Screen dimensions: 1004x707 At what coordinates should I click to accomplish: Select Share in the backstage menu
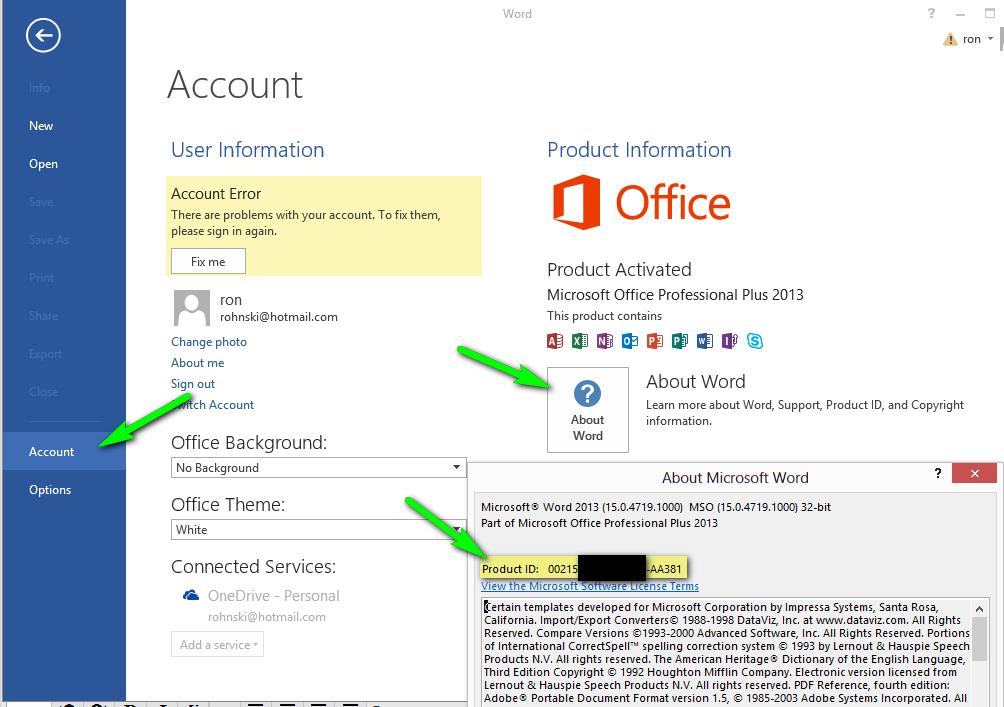tap(44, 316)
